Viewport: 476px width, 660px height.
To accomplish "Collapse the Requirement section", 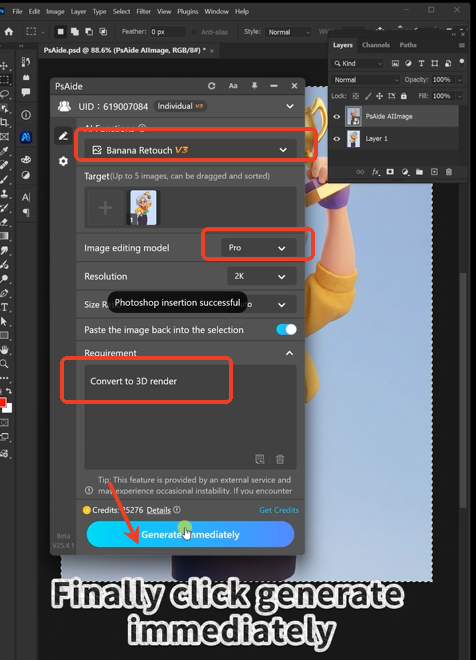I will [290, 353].
